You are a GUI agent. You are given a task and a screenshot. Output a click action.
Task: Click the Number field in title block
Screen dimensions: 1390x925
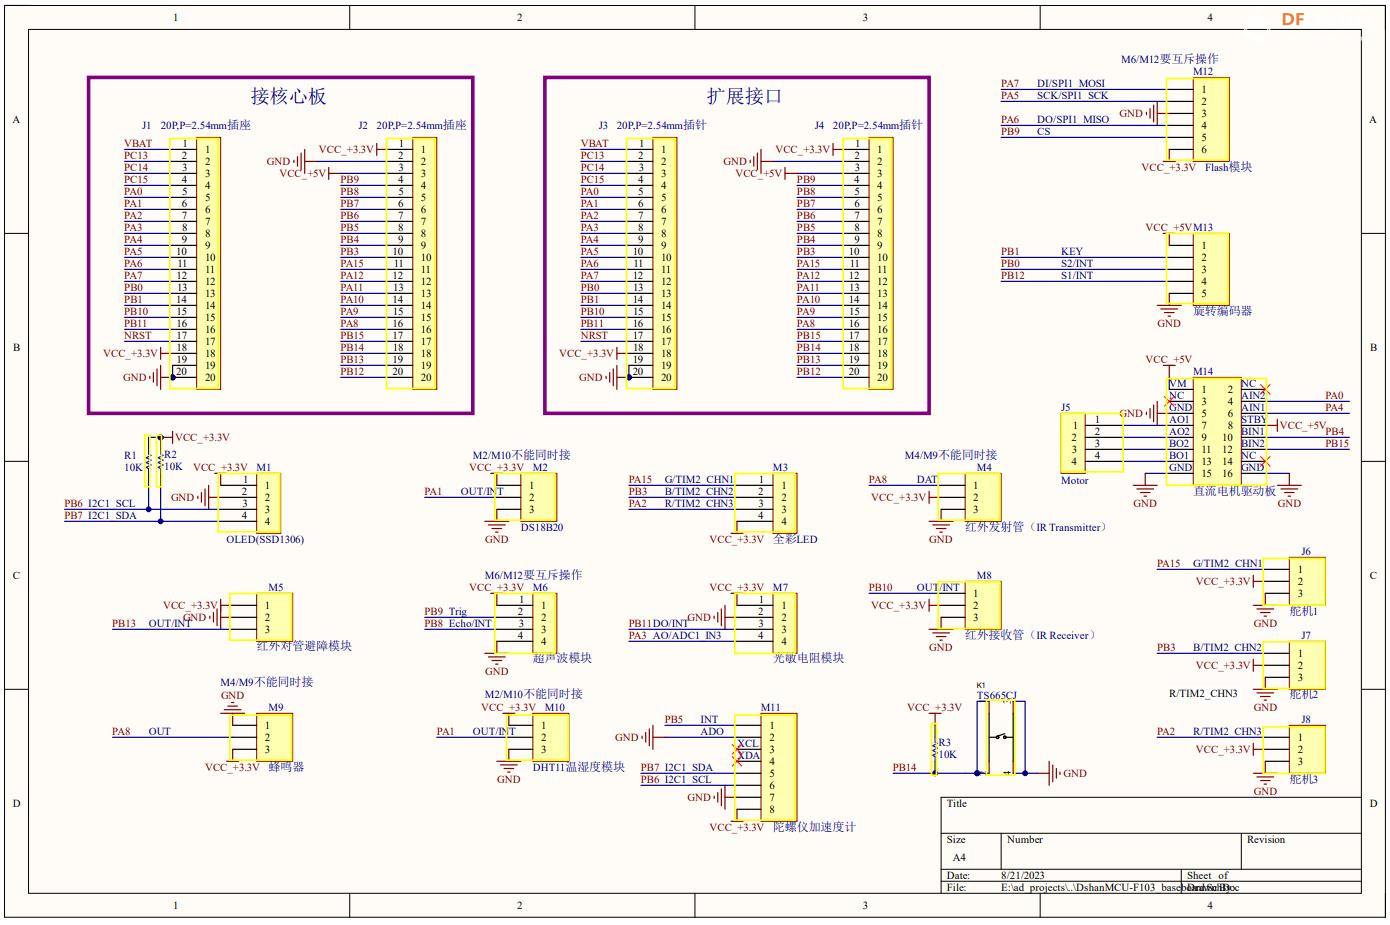click(1121, 852)
